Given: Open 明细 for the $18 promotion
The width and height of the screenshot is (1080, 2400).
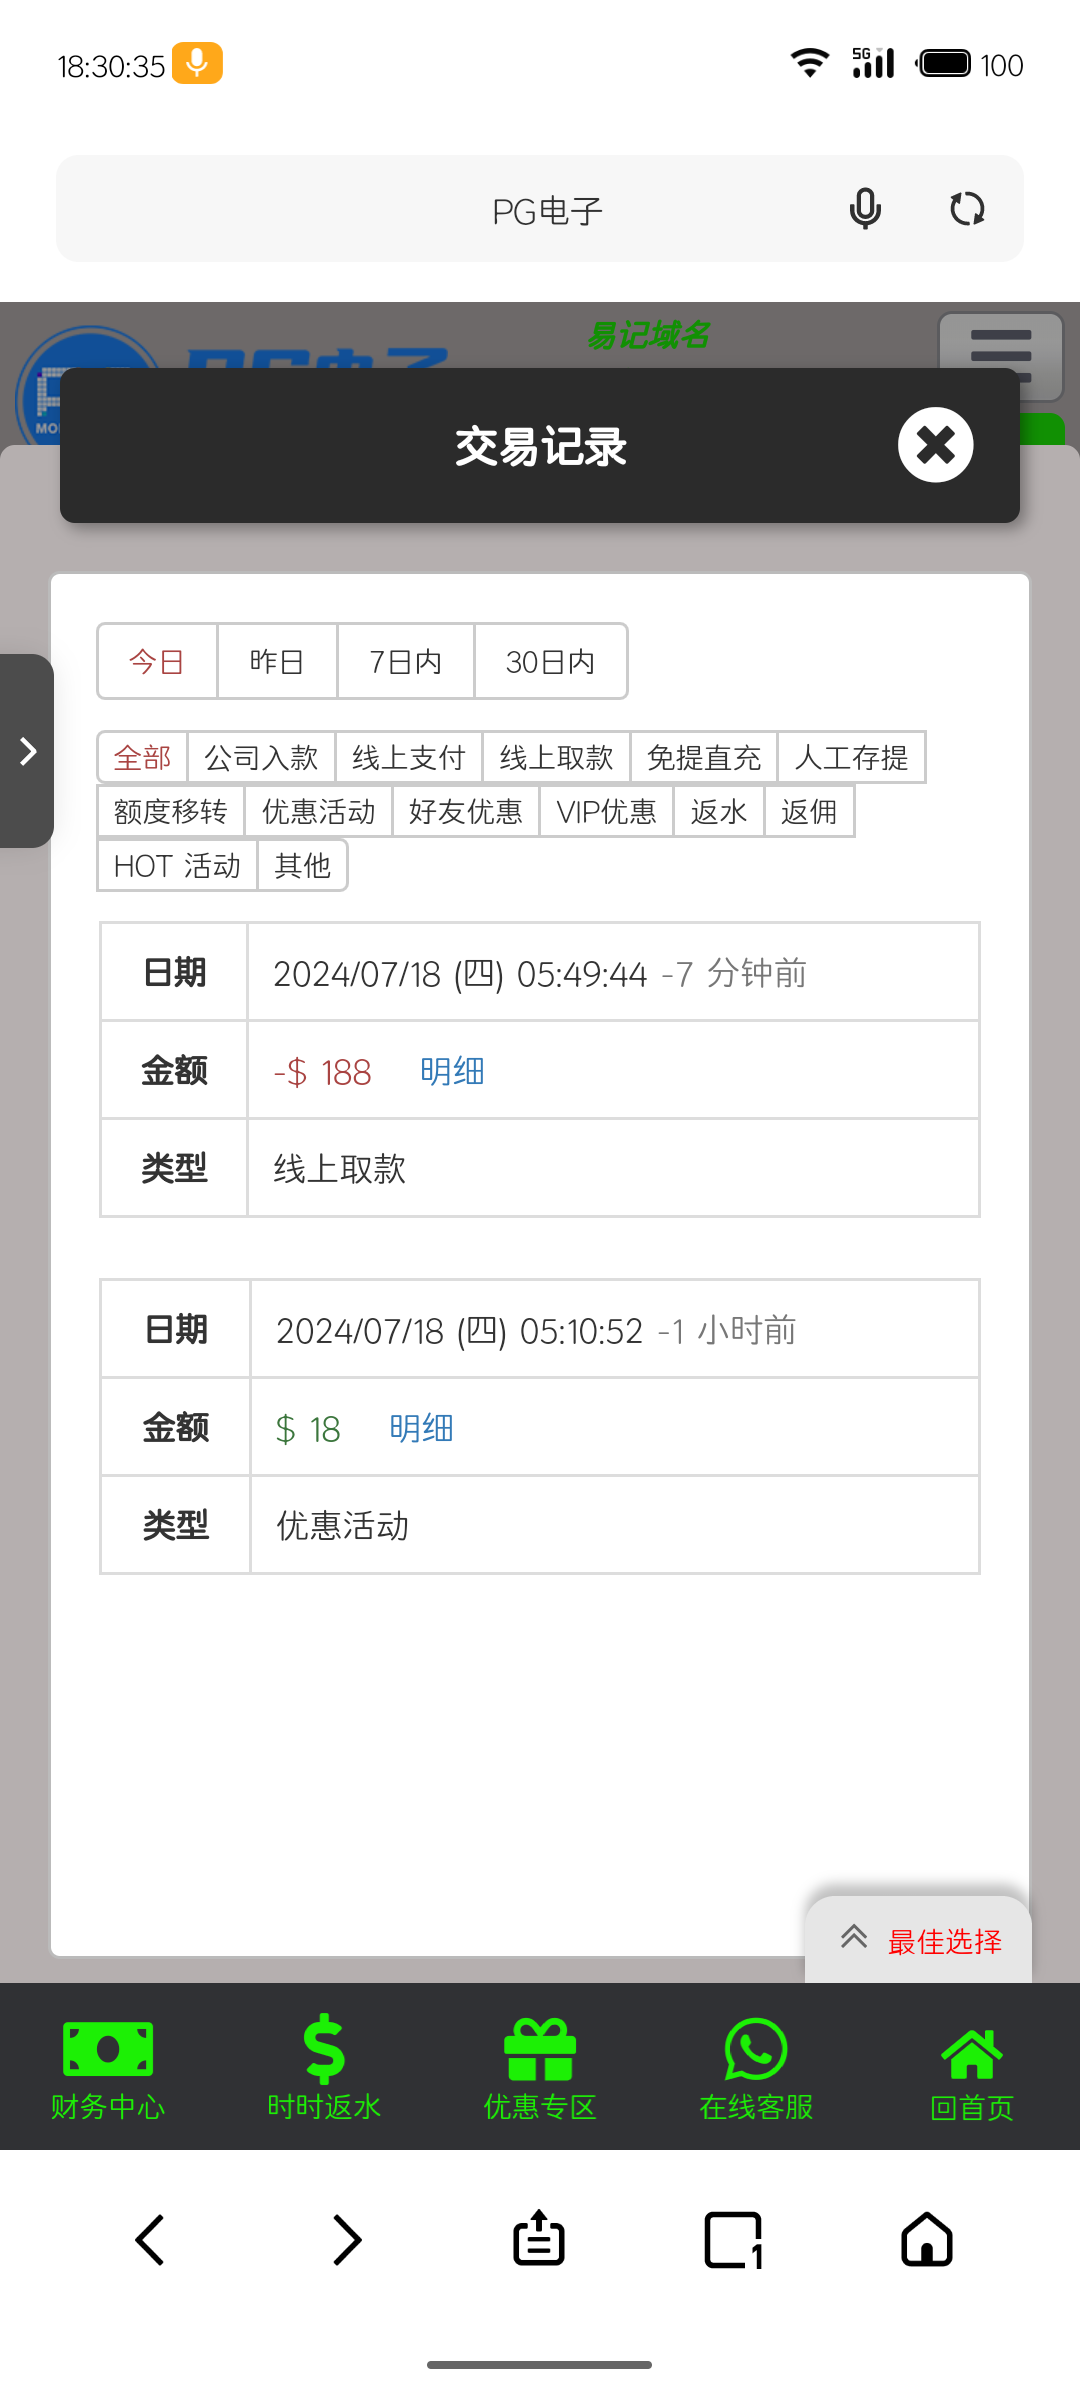Looking at the screenshot, I should tap(421, 1429).
